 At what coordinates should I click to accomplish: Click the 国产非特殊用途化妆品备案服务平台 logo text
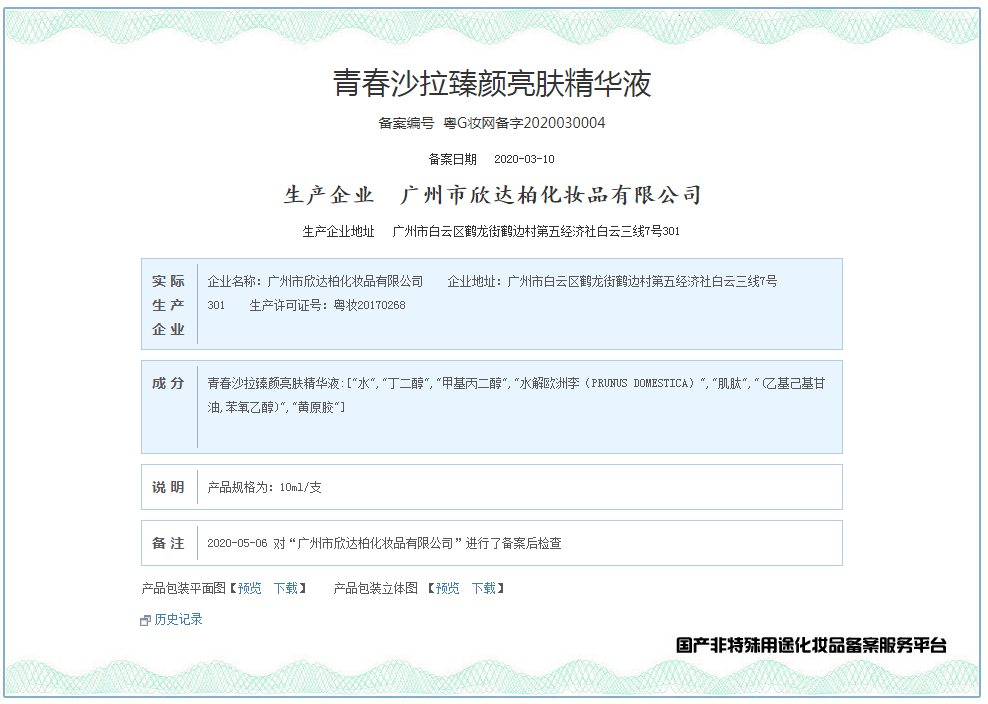pos(811,645)
